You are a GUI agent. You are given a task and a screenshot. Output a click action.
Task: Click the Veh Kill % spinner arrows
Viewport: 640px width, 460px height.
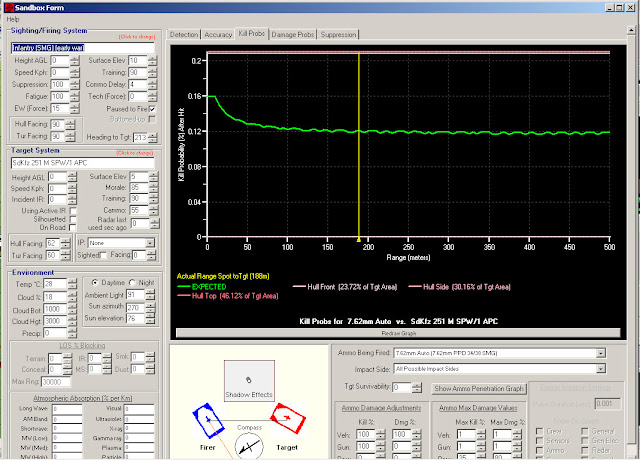click(x=380, y=434)
